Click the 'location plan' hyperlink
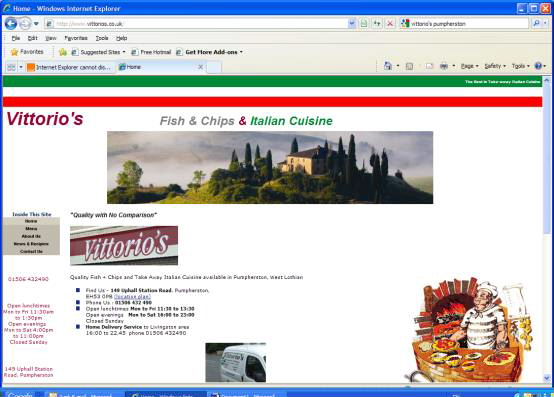Viewport: 554px width, 397px height. tap(132, 297)
